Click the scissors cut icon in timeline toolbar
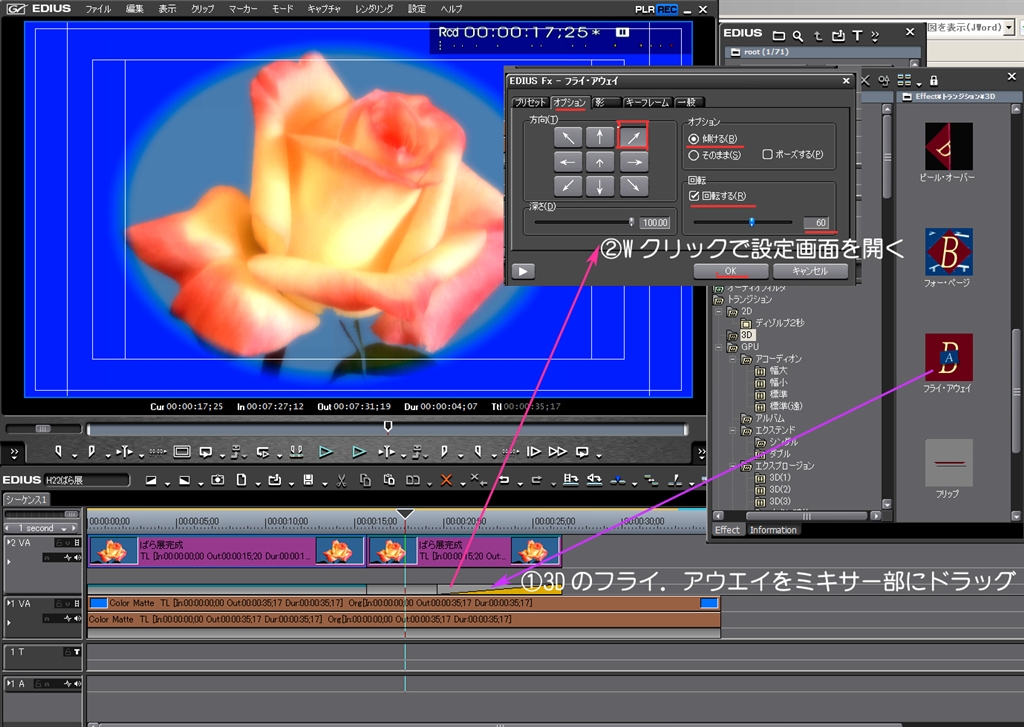This screenshot has width=1024, height=727. coord(341,481)
